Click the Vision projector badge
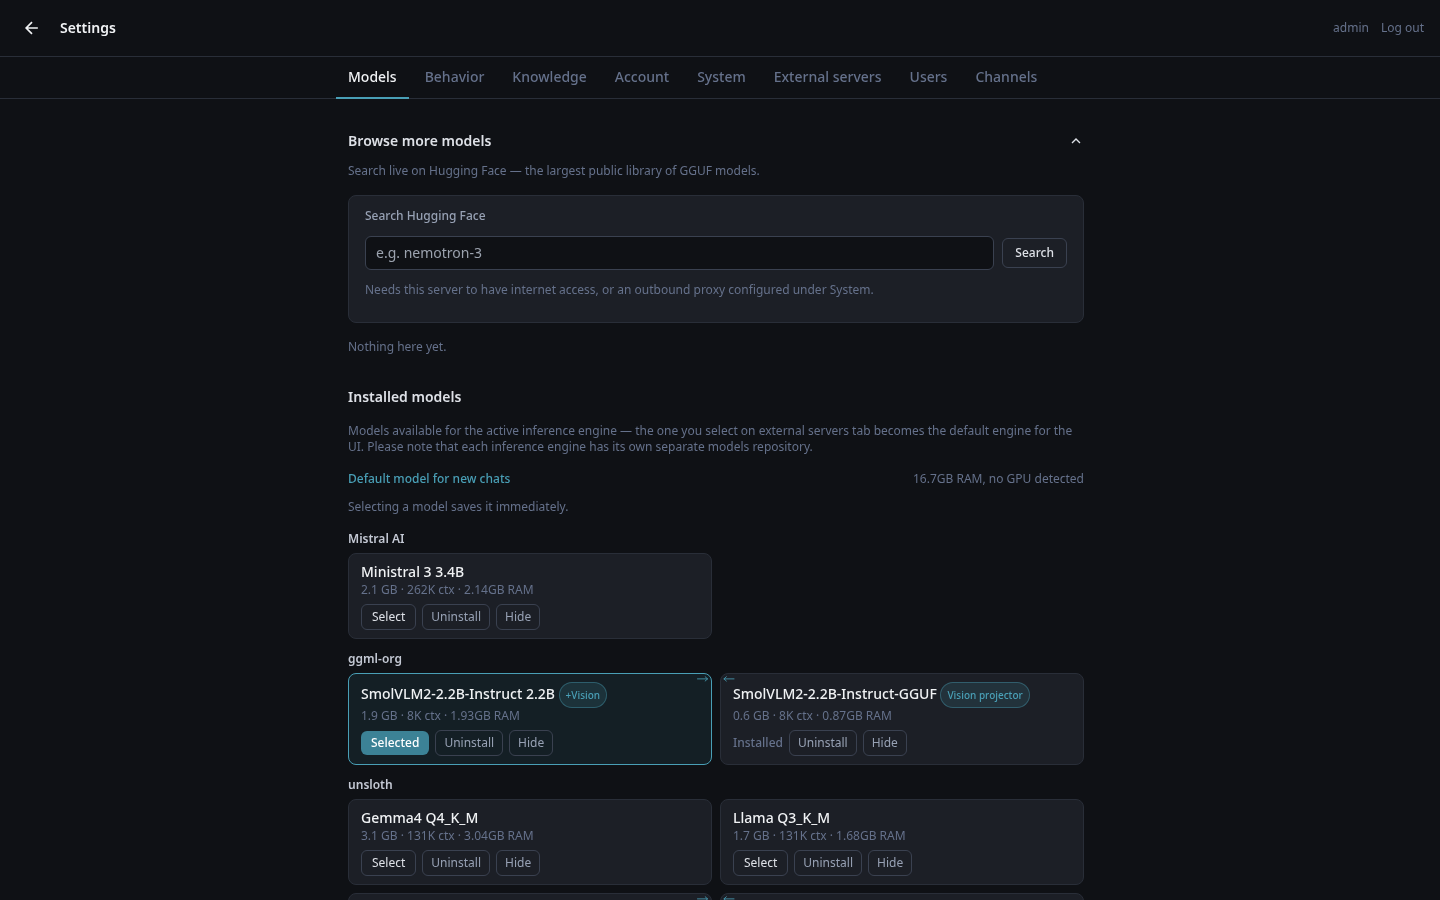Viewport: 1440px width, 900px height. pyautogui.click(x=985, y=695)
